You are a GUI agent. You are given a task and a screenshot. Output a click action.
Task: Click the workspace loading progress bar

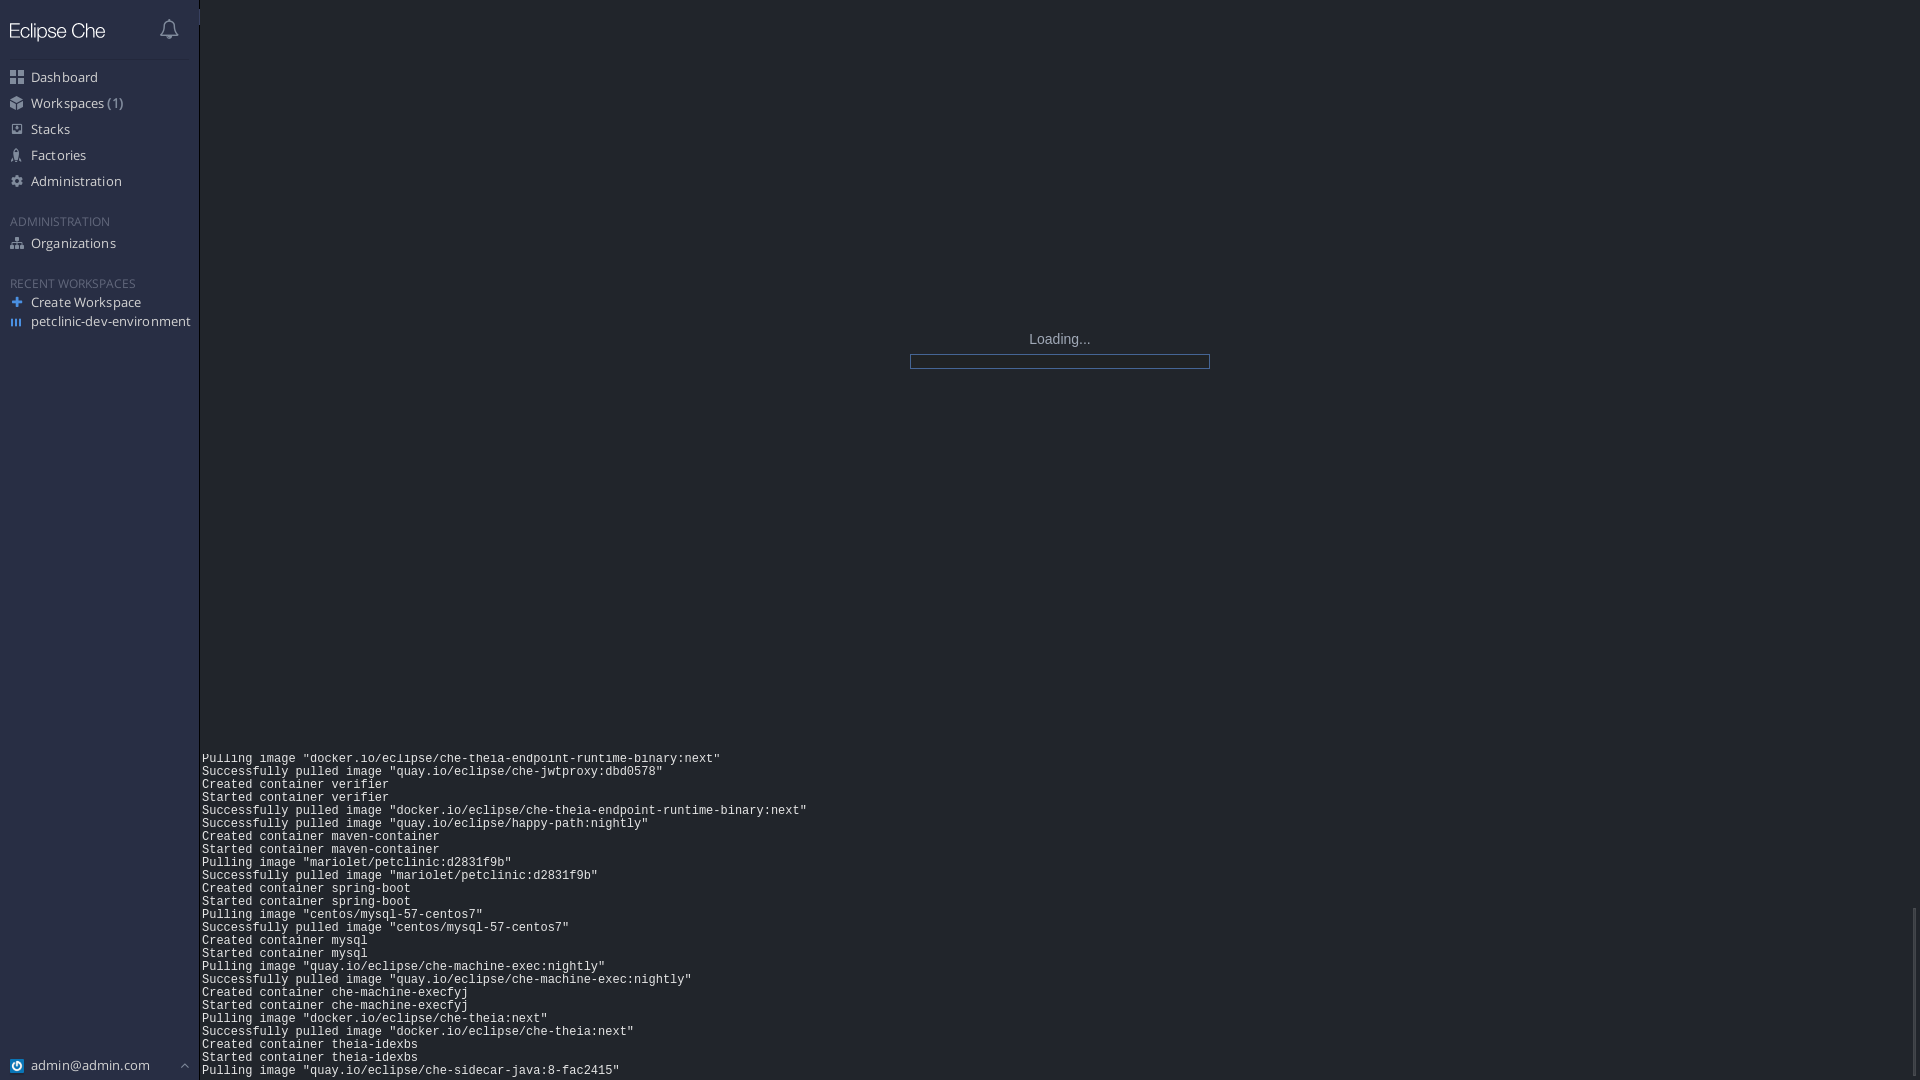(x=1059, y=361)
